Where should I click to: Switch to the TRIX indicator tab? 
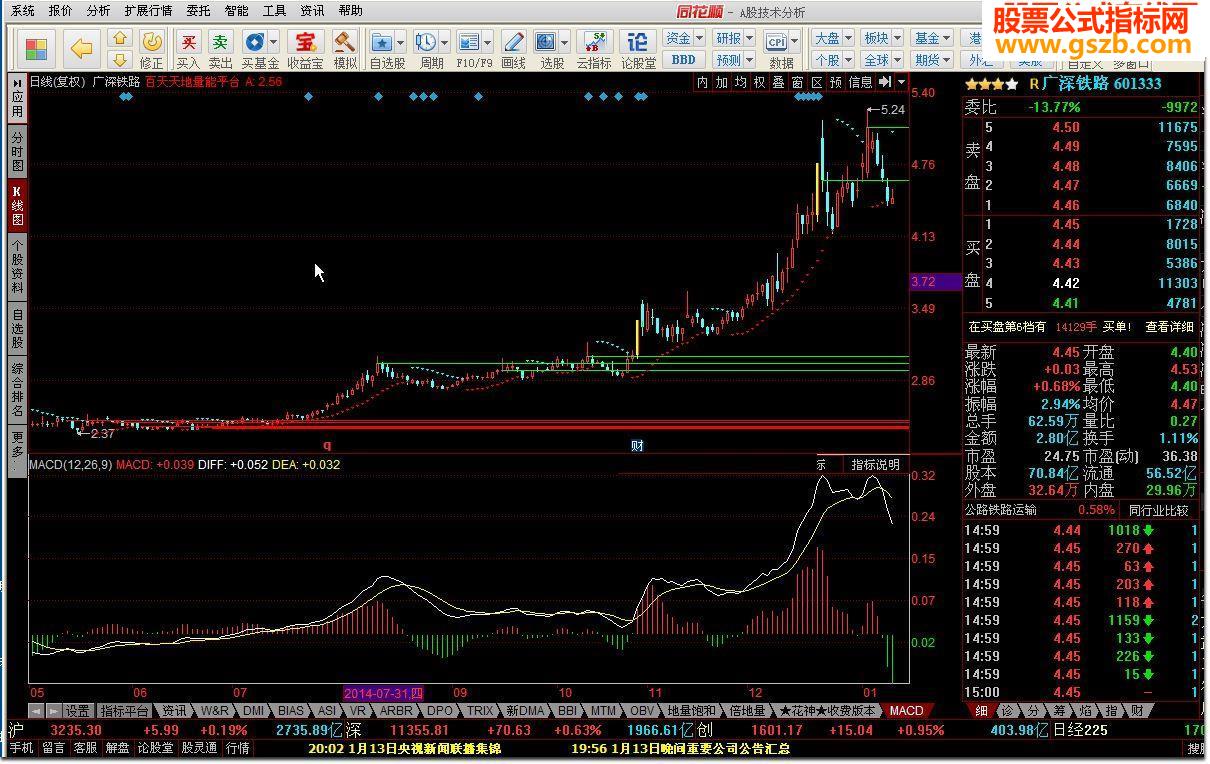479,711
